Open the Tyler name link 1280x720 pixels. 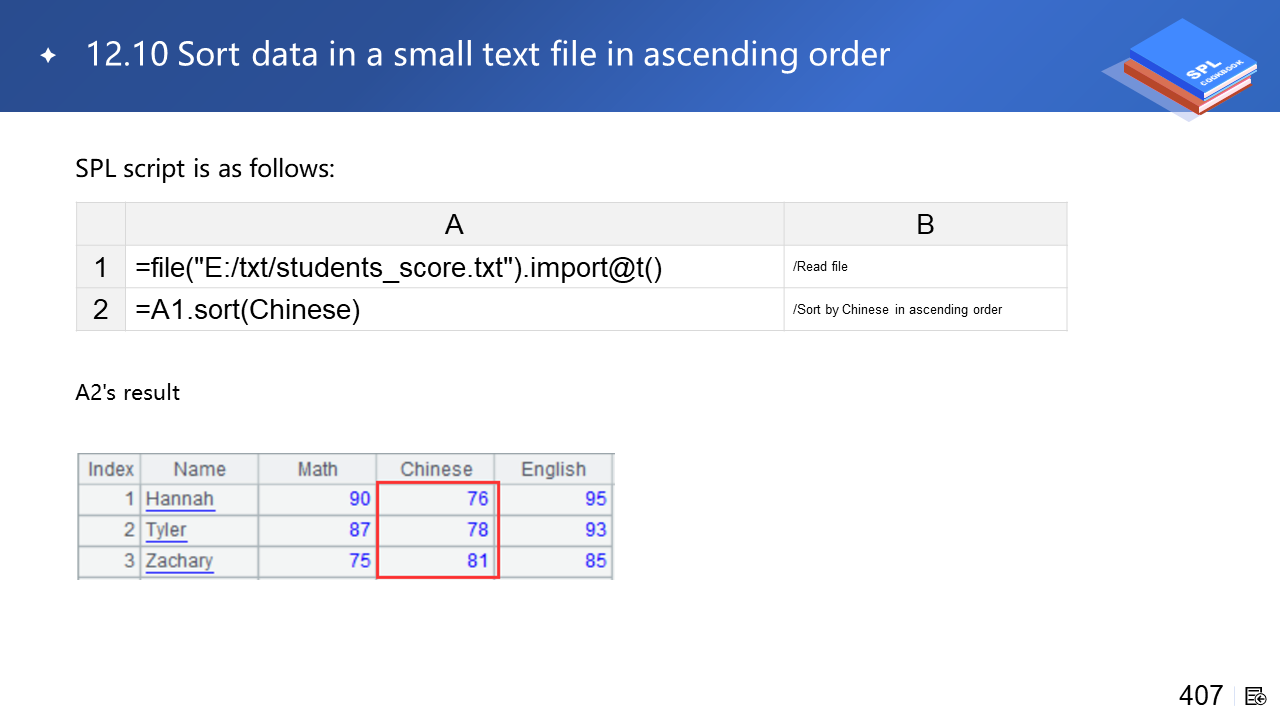pos(166,530)
